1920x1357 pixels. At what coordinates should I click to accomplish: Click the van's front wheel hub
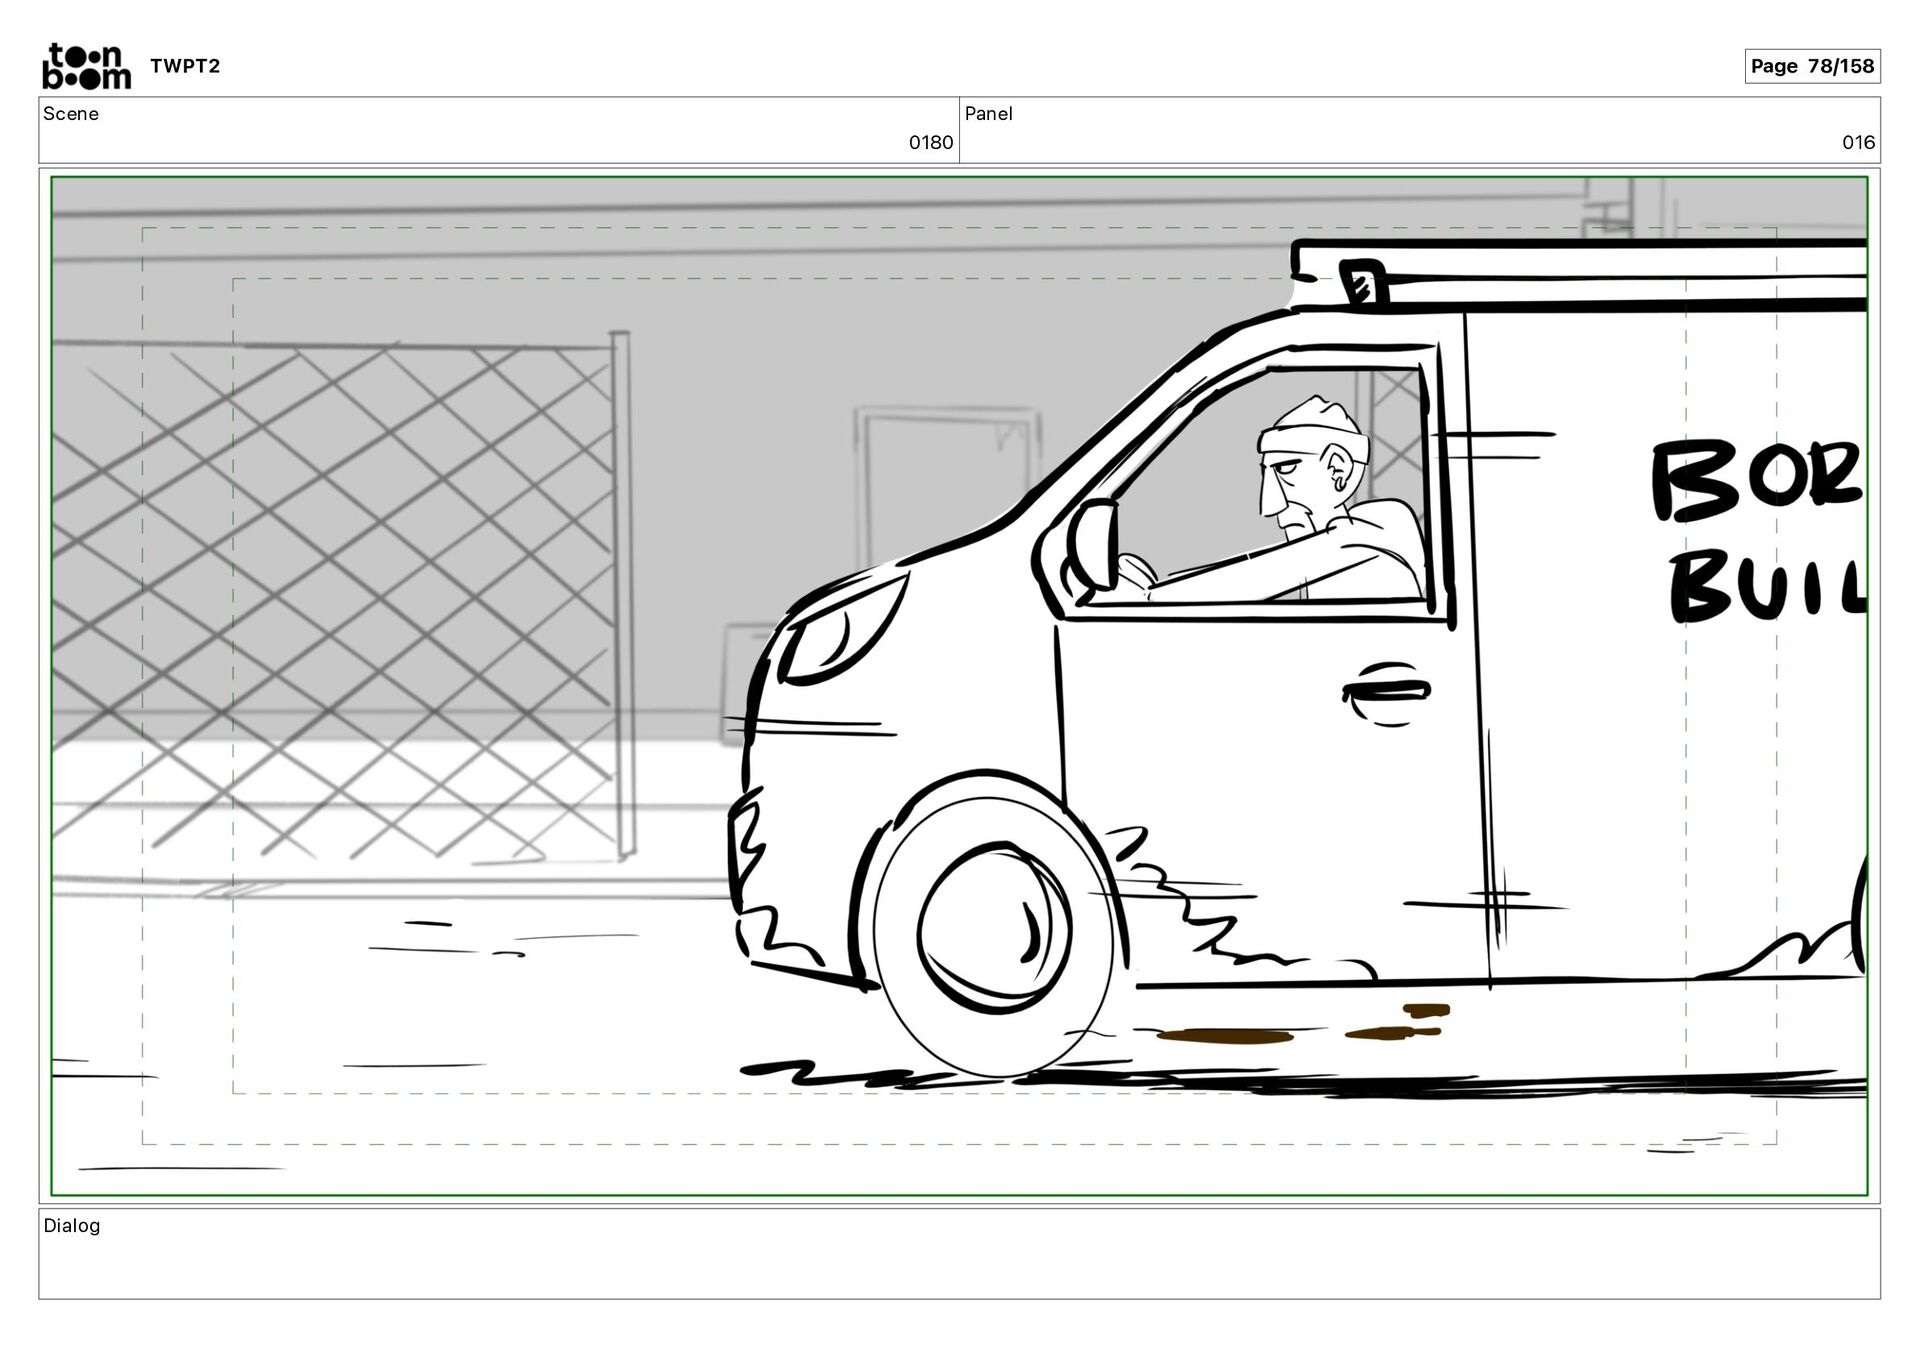[x=992, y=928]
